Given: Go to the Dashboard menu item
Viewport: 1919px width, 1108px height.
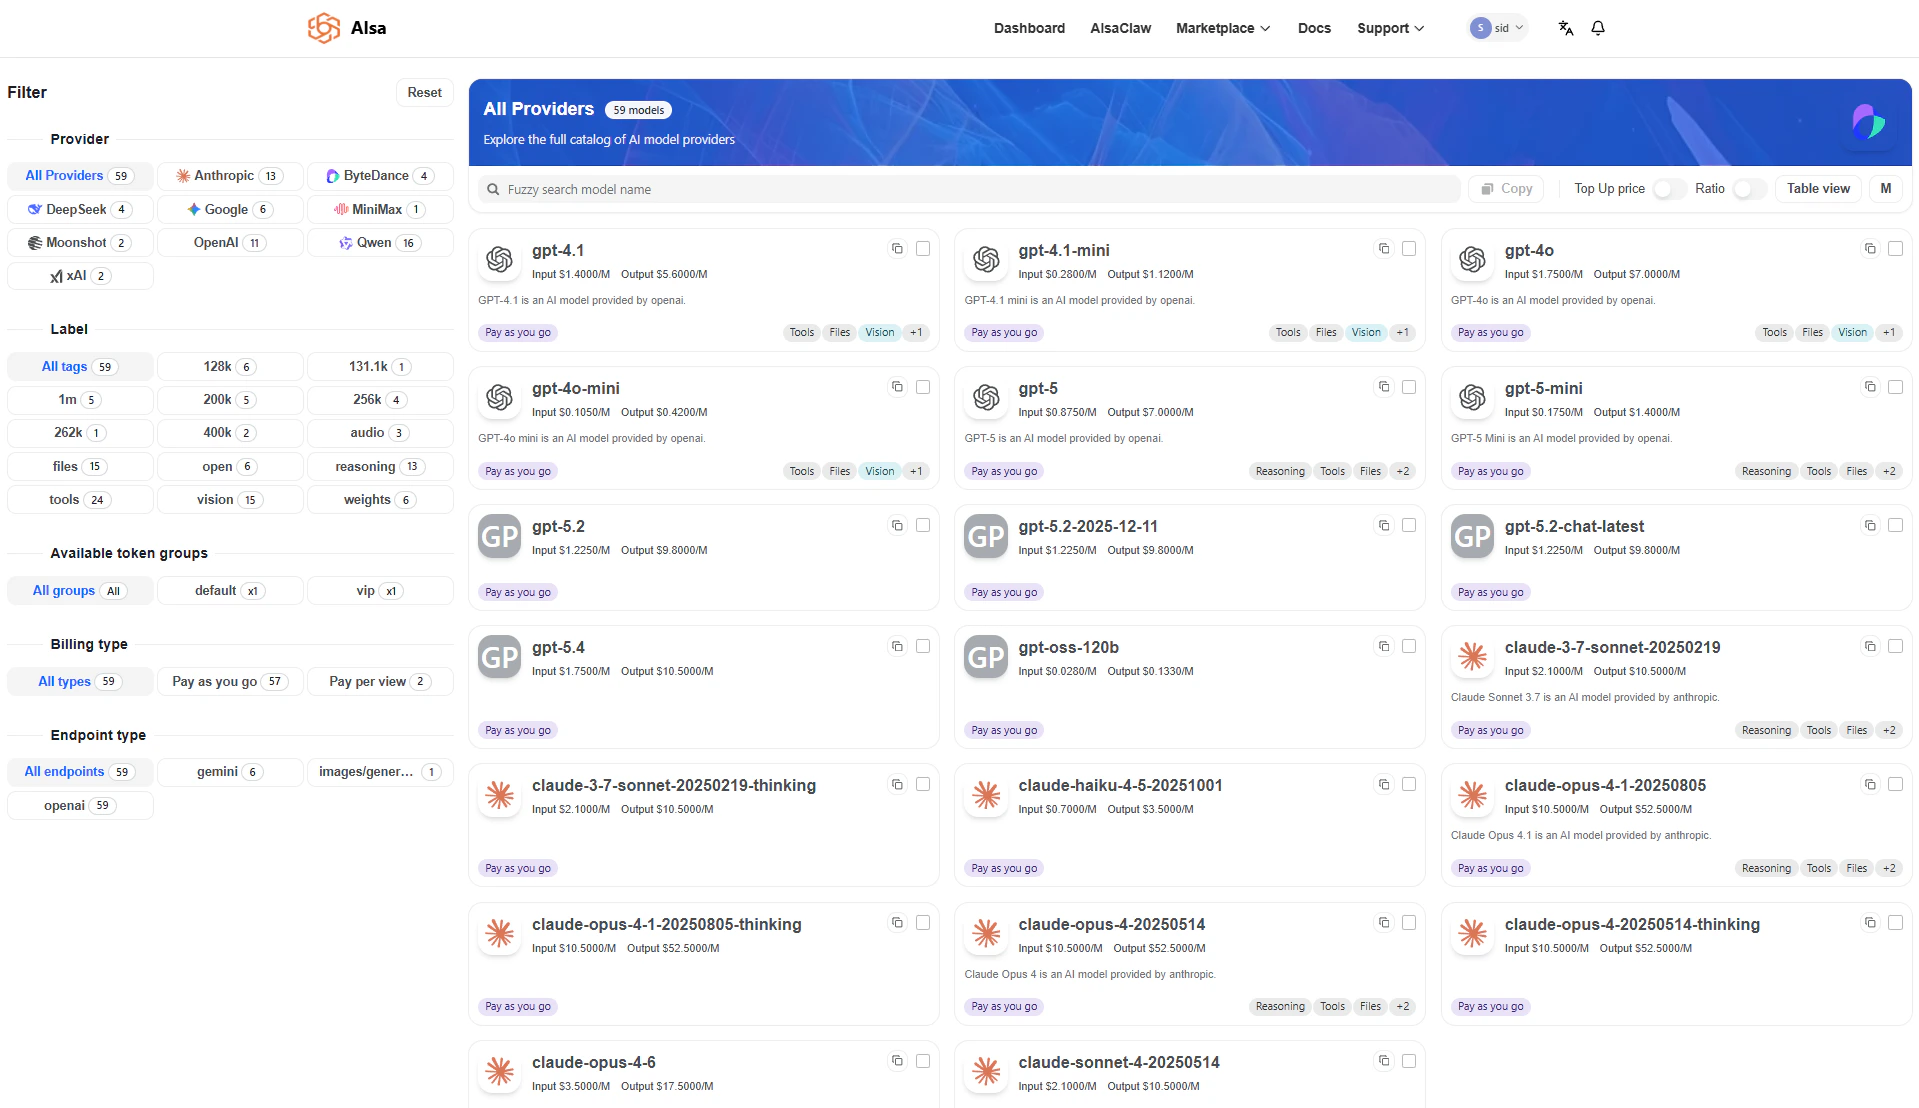Looking at the screenshot, I should tap(1029, 28).
